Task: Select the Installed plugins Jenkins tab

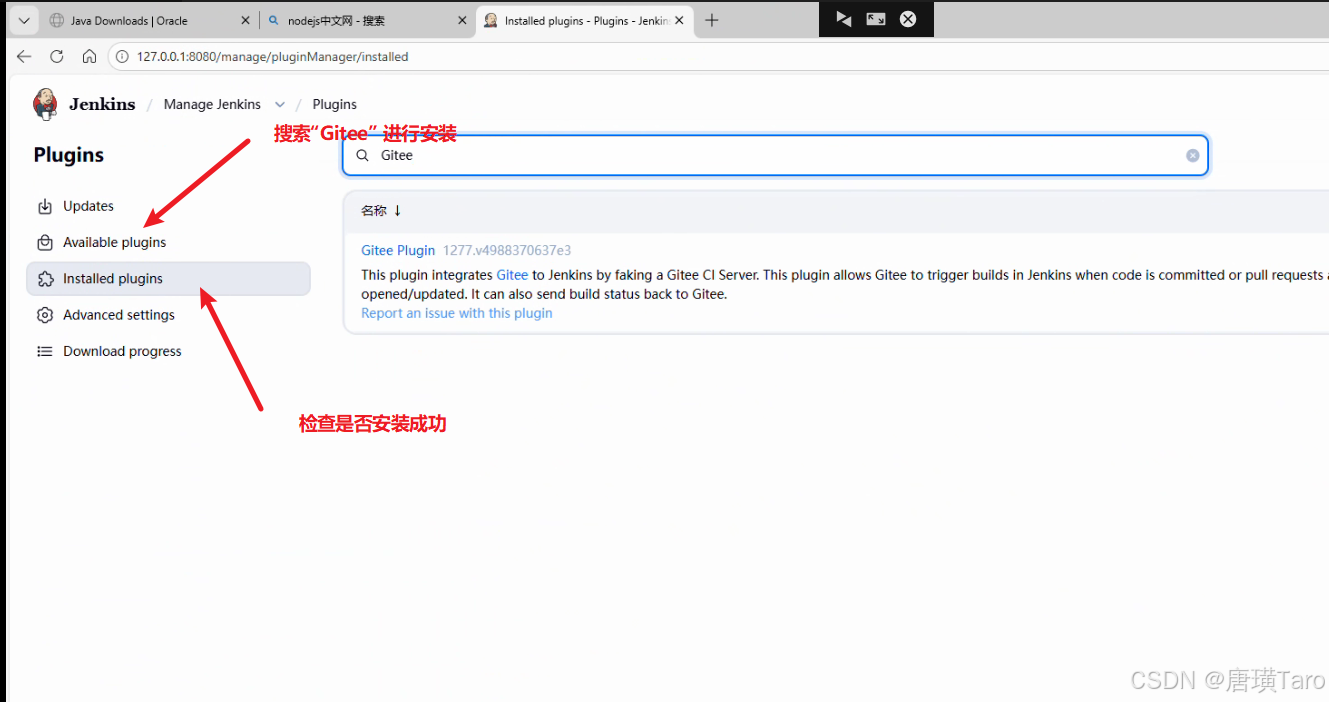Action: click(x=584, y=20)
